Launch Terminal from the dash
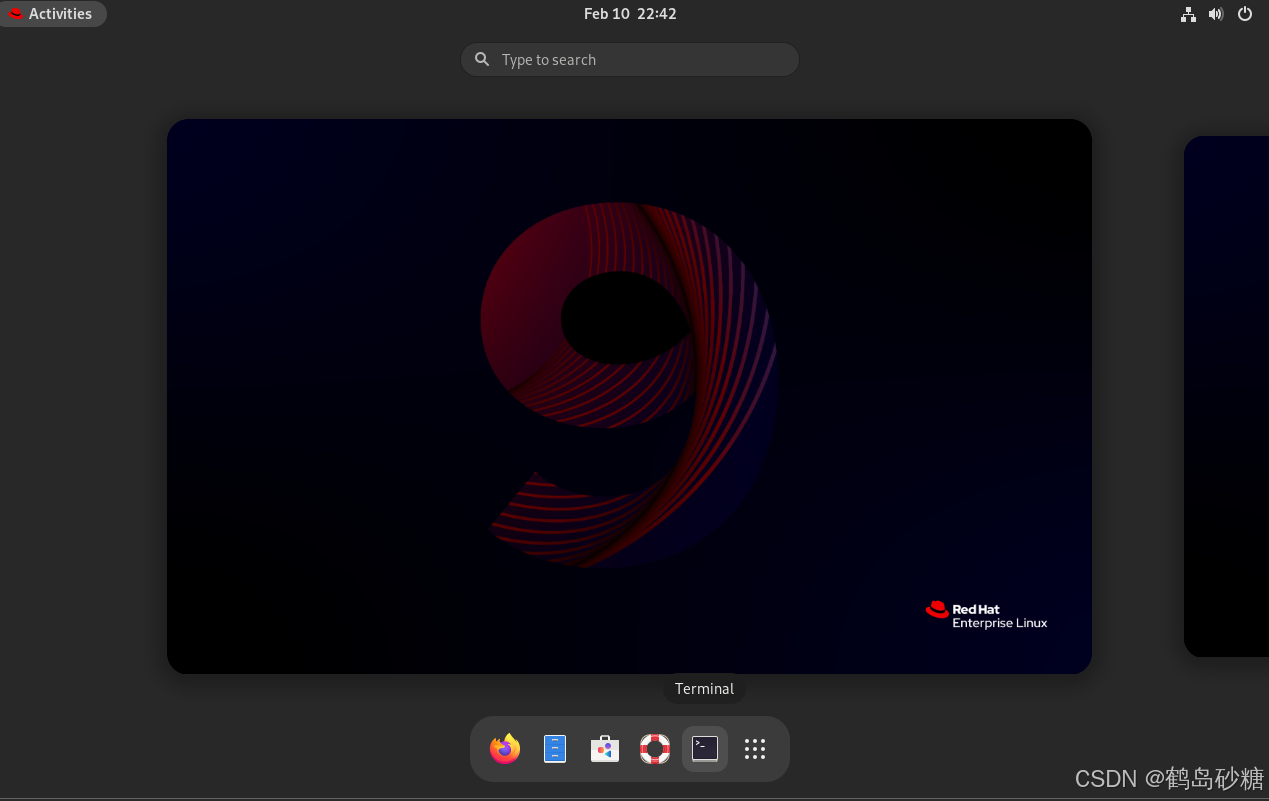Image resolution: width=1269 pixels, height=801 pixels. click(x=705, y=748)
